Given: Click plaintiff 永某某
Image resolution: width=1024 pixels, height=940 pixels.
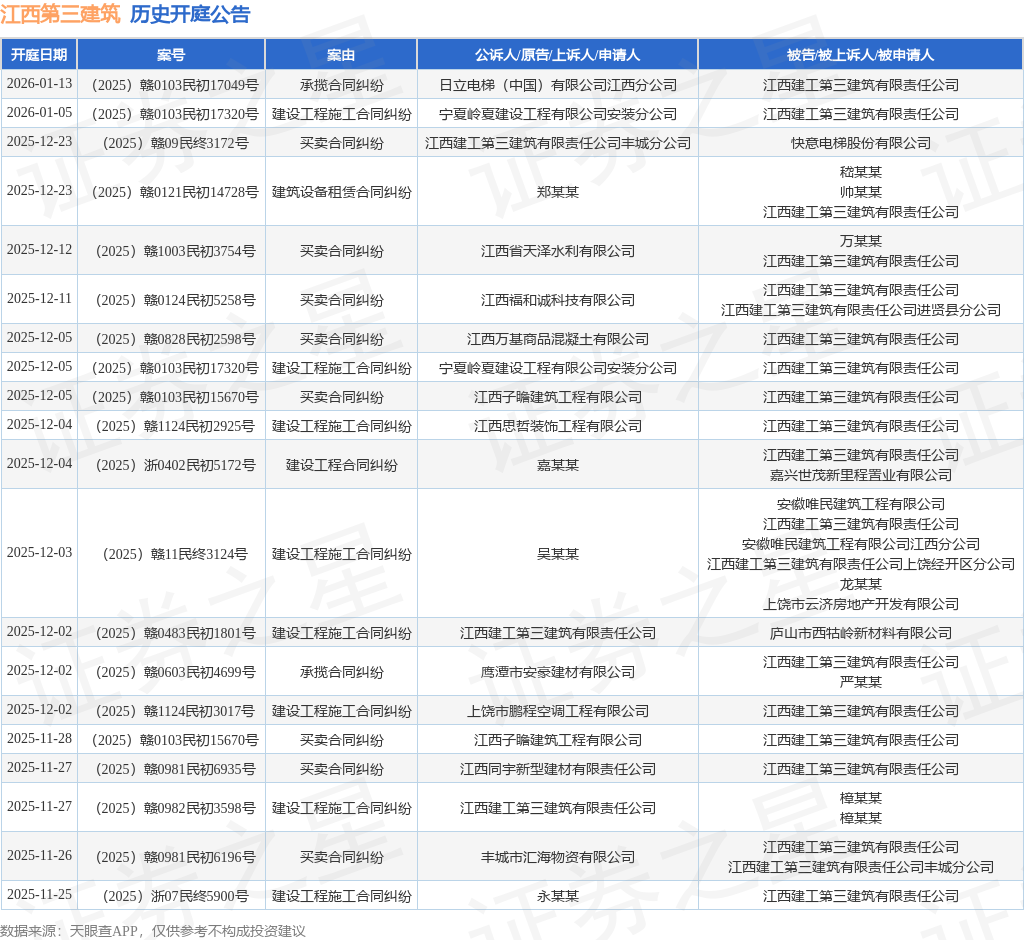Looking at the screenshot, I should click(x=558, y=896).
